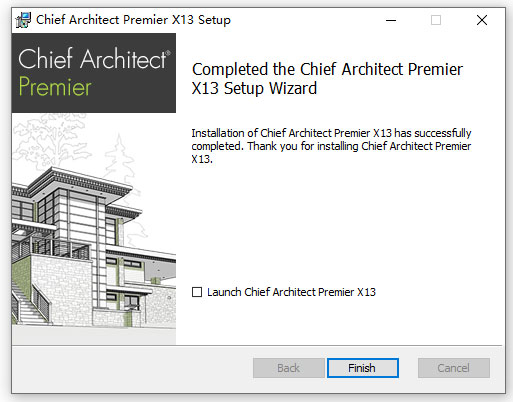The width and height of the screenshot is (513, 402).
Task: Click the installation successfully completed paragraph
Action: 331,146
